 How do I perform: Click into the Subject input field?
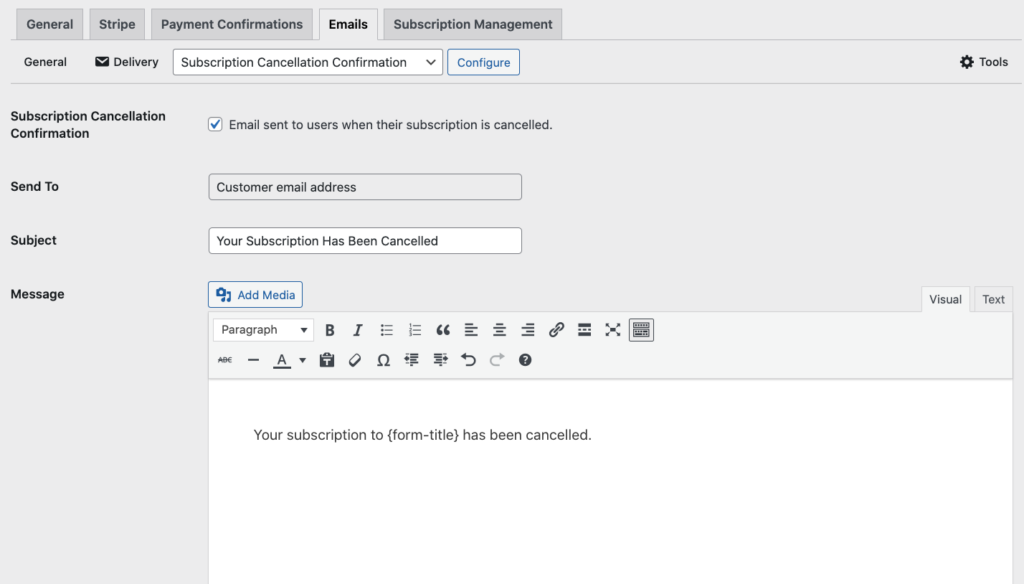365,241
